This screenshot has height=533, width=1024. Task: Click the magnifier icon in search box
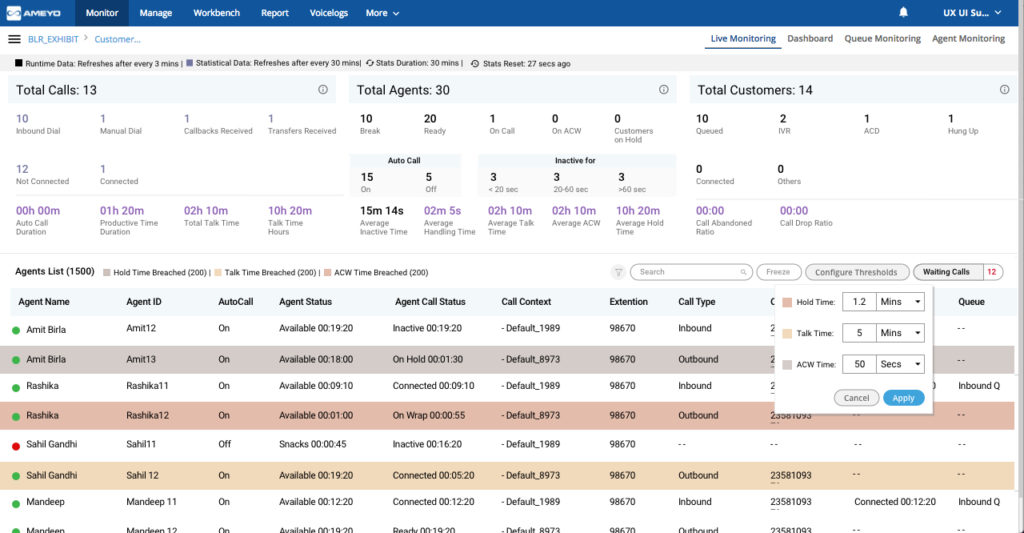point(743,272)
